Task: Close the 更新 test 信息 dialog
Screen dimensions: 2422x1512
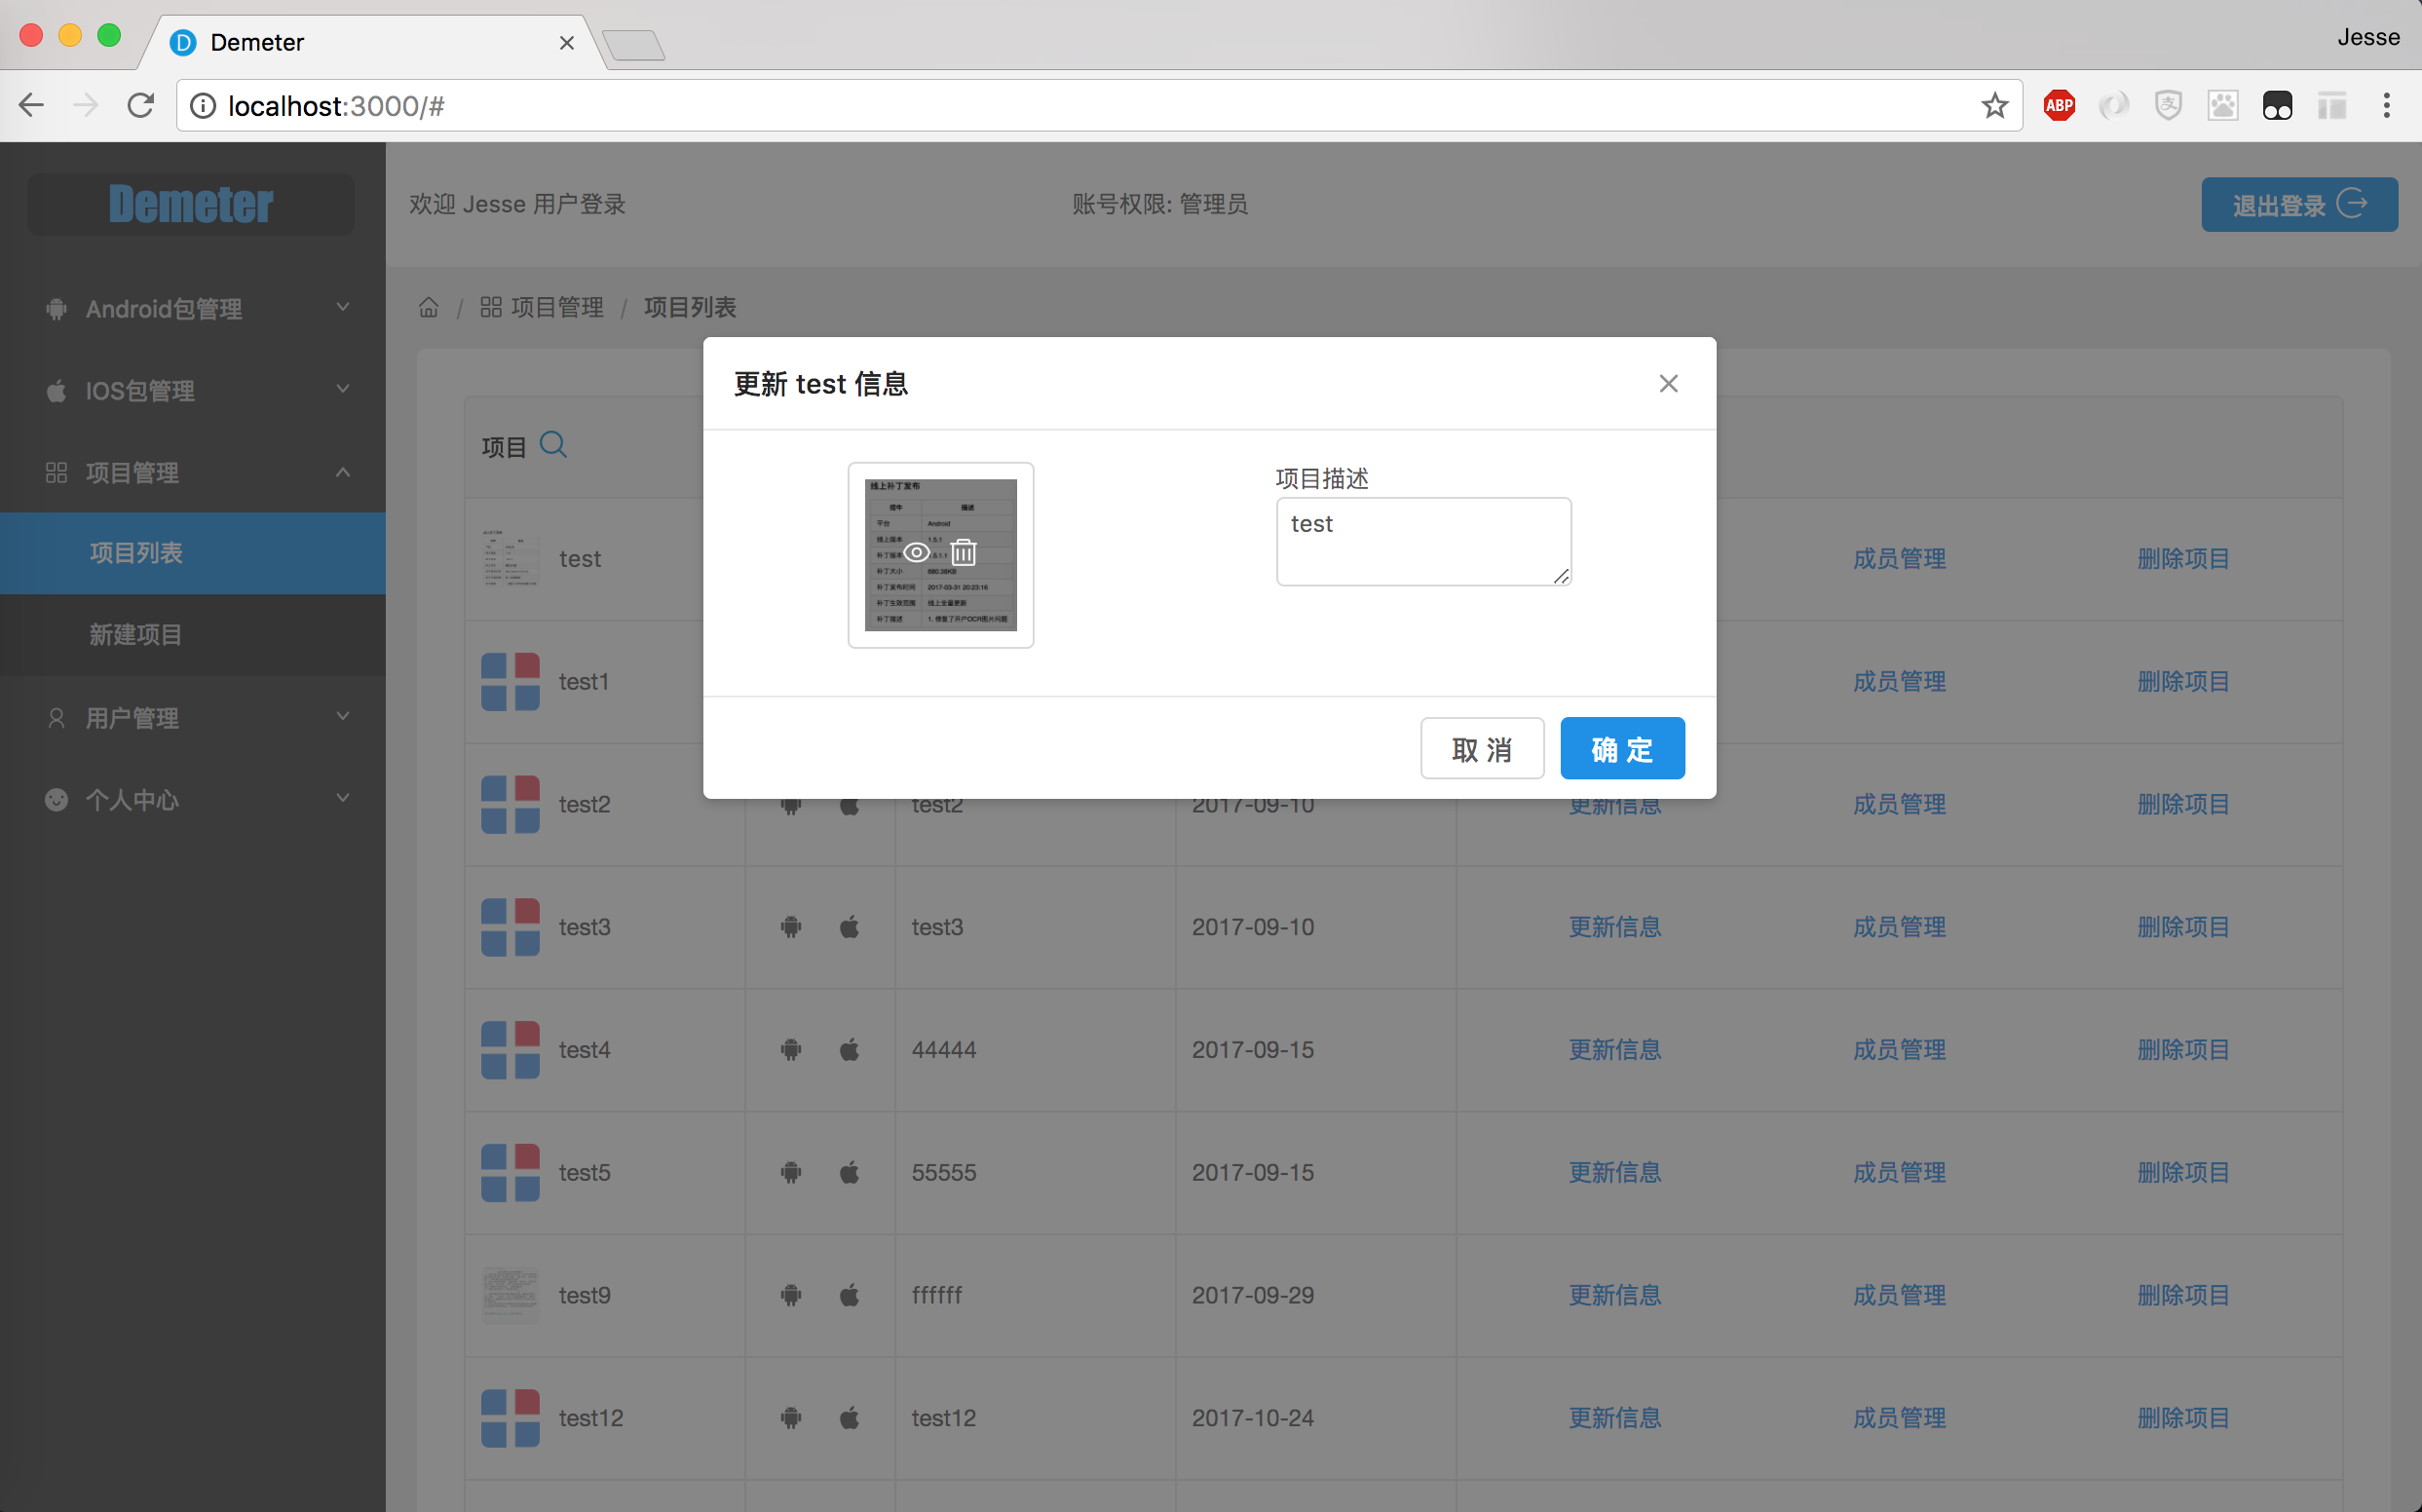Action: (1668, 384)
